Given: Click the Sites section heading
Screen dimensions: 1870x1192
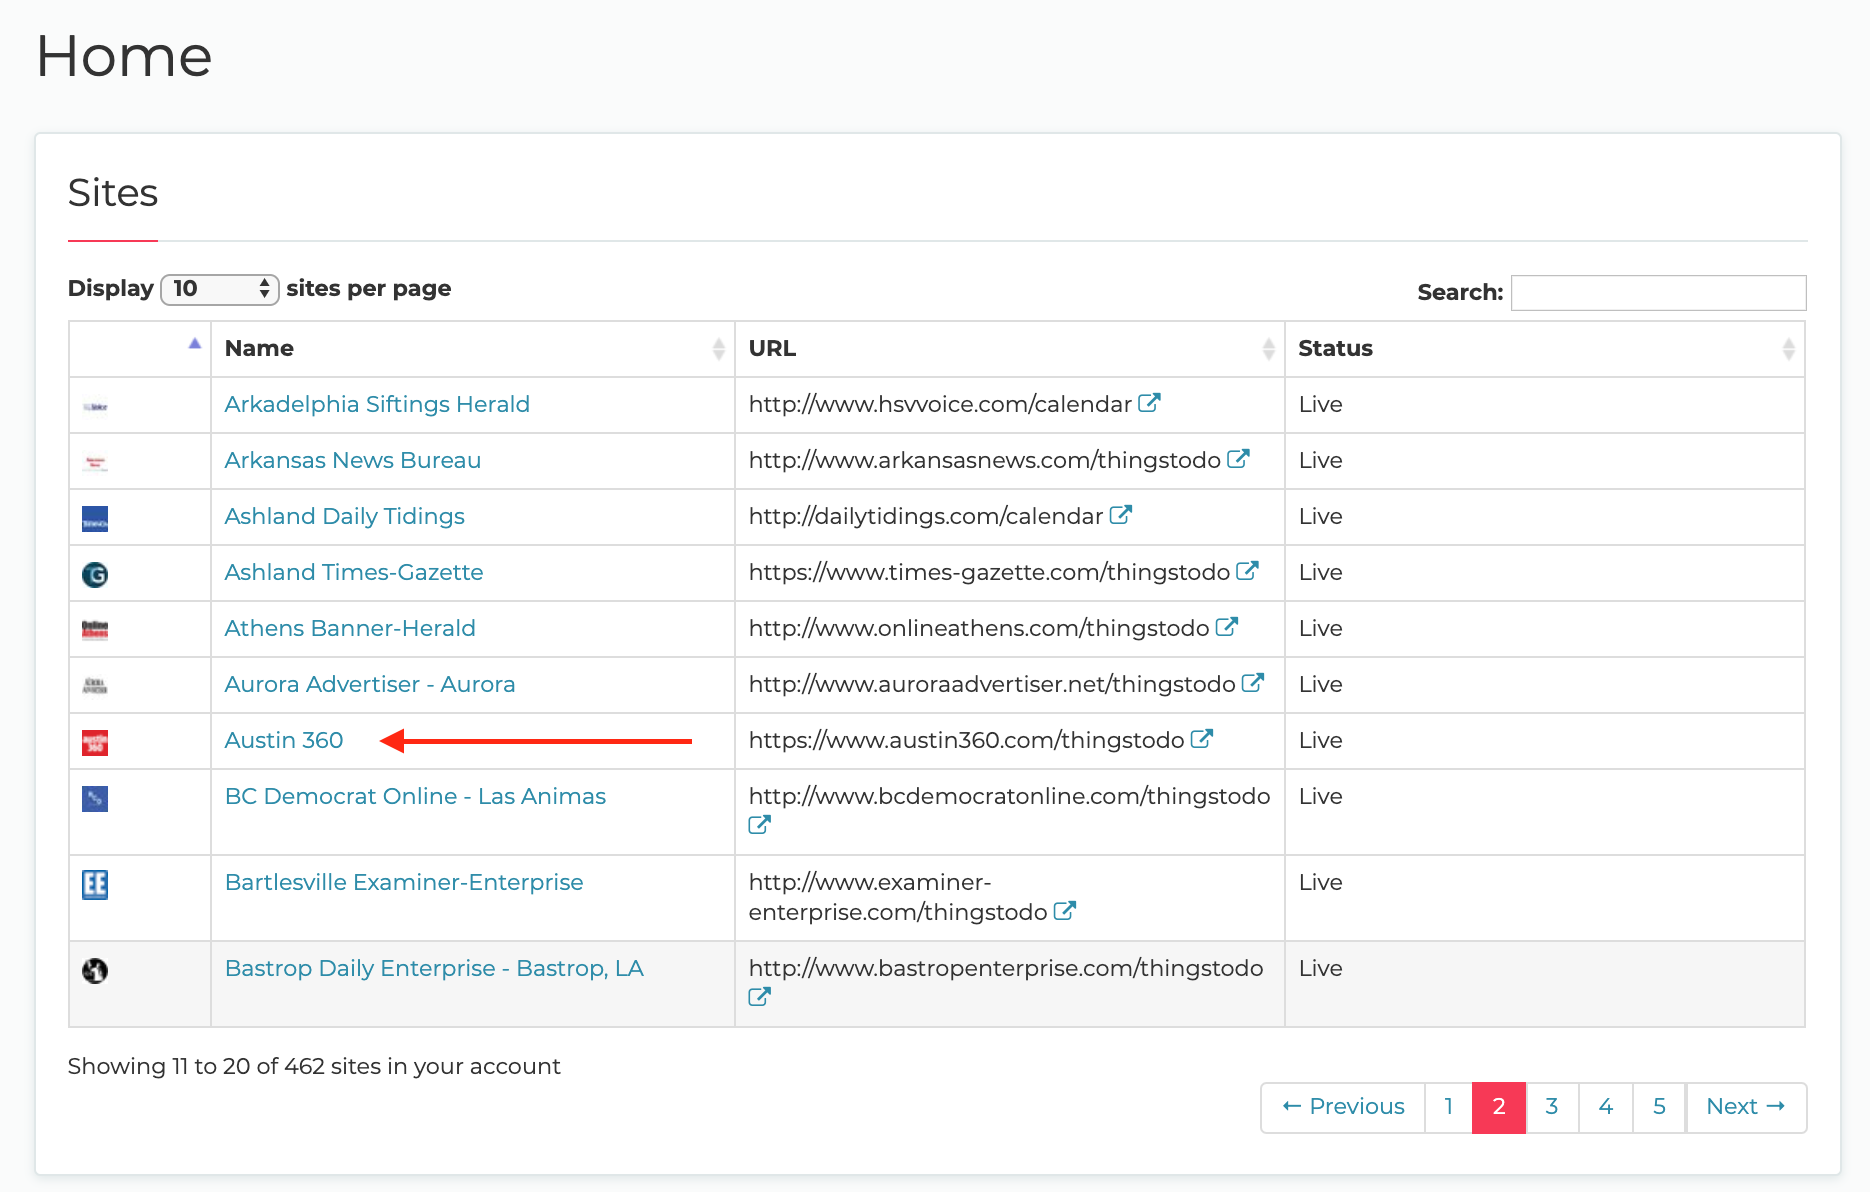Looking at the screenshot, I should pos(113,192).
